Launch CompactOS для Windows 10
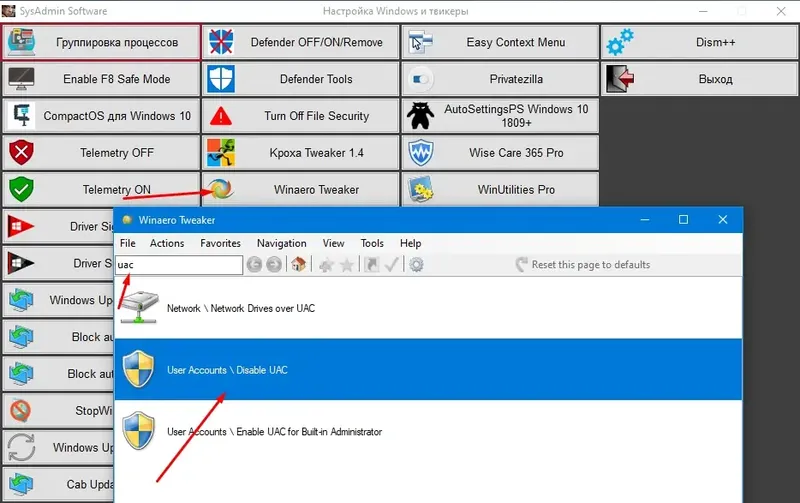 pos(101,116)
